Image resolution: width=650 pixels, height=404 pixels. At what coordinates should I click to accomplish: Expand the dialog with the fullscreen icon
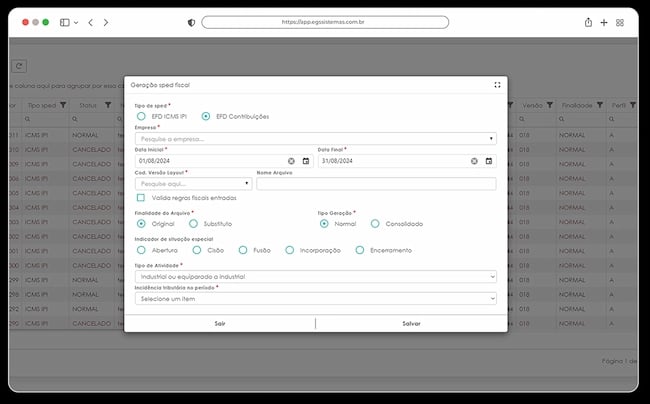pyautogui.click(x=497, y=85)
